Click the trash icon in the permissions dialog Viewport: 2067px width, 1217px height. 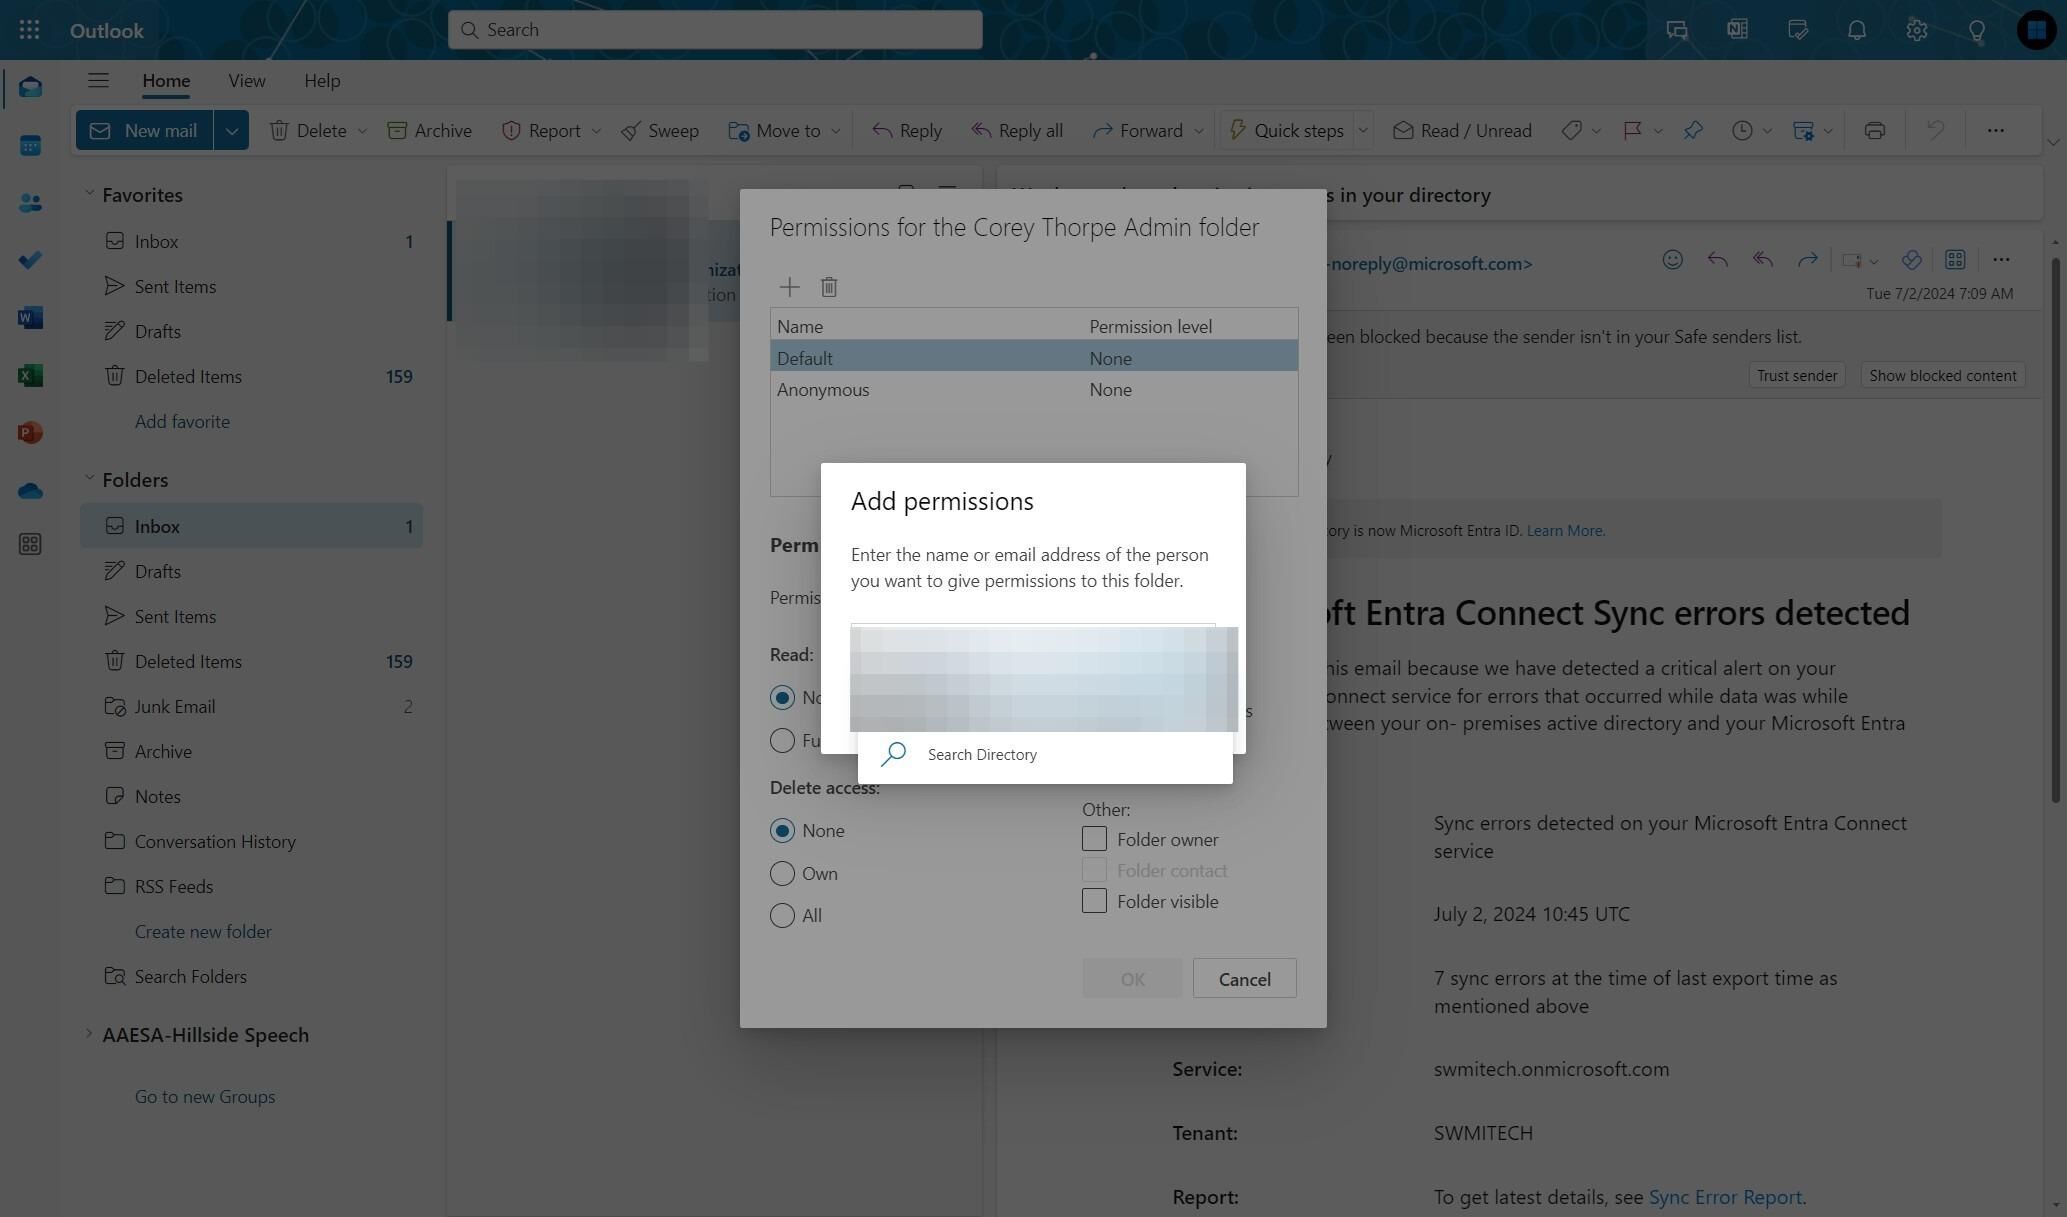(829, 288)
